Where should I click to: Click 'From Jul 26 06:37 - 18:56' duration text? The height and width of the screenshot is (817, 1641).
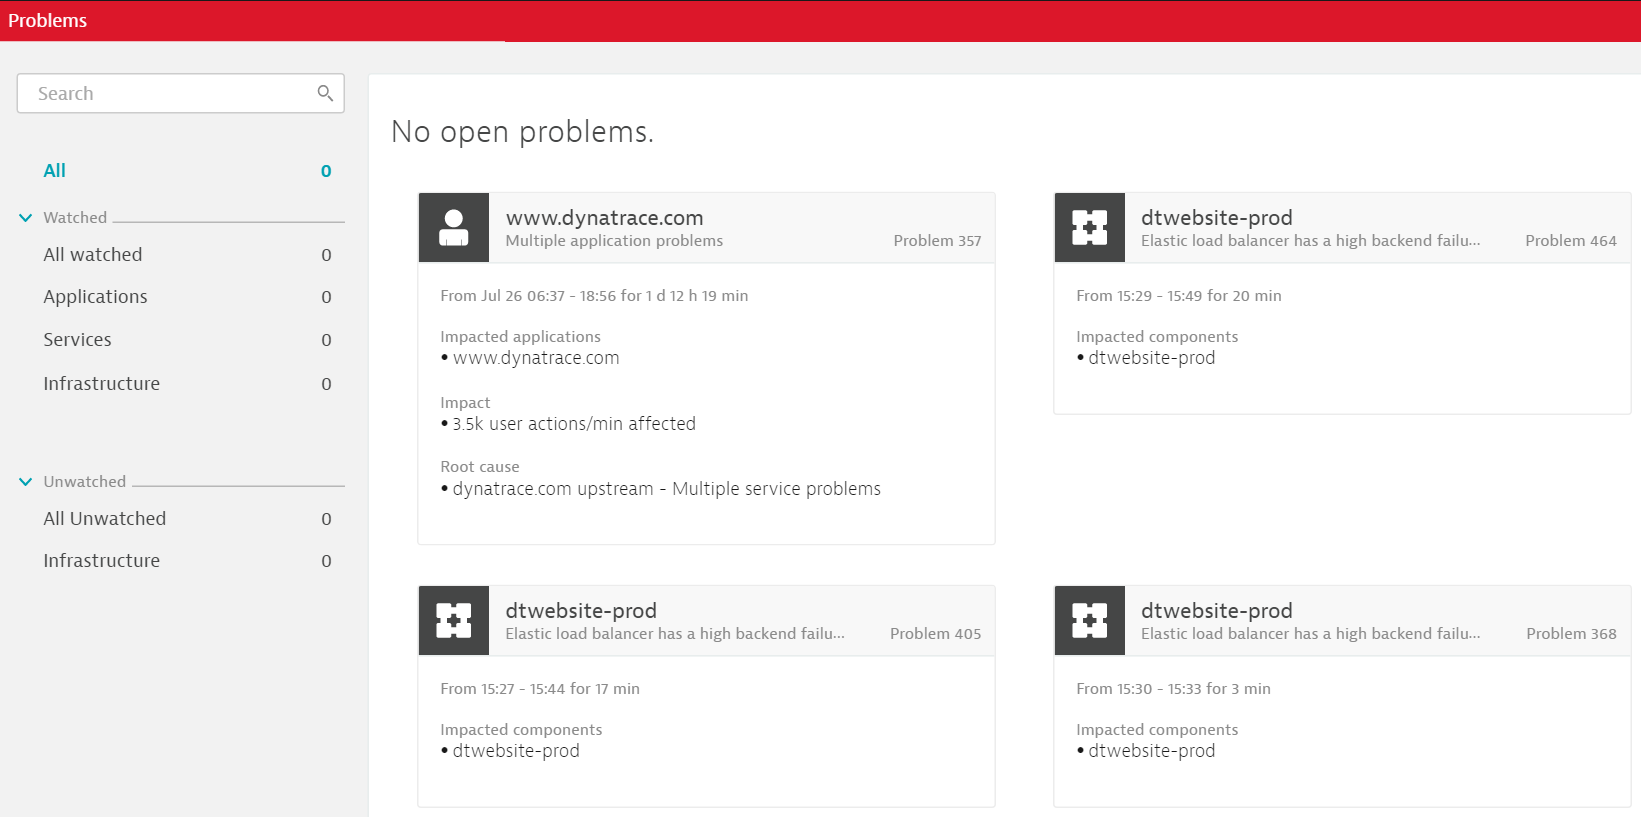click(594, 296)
